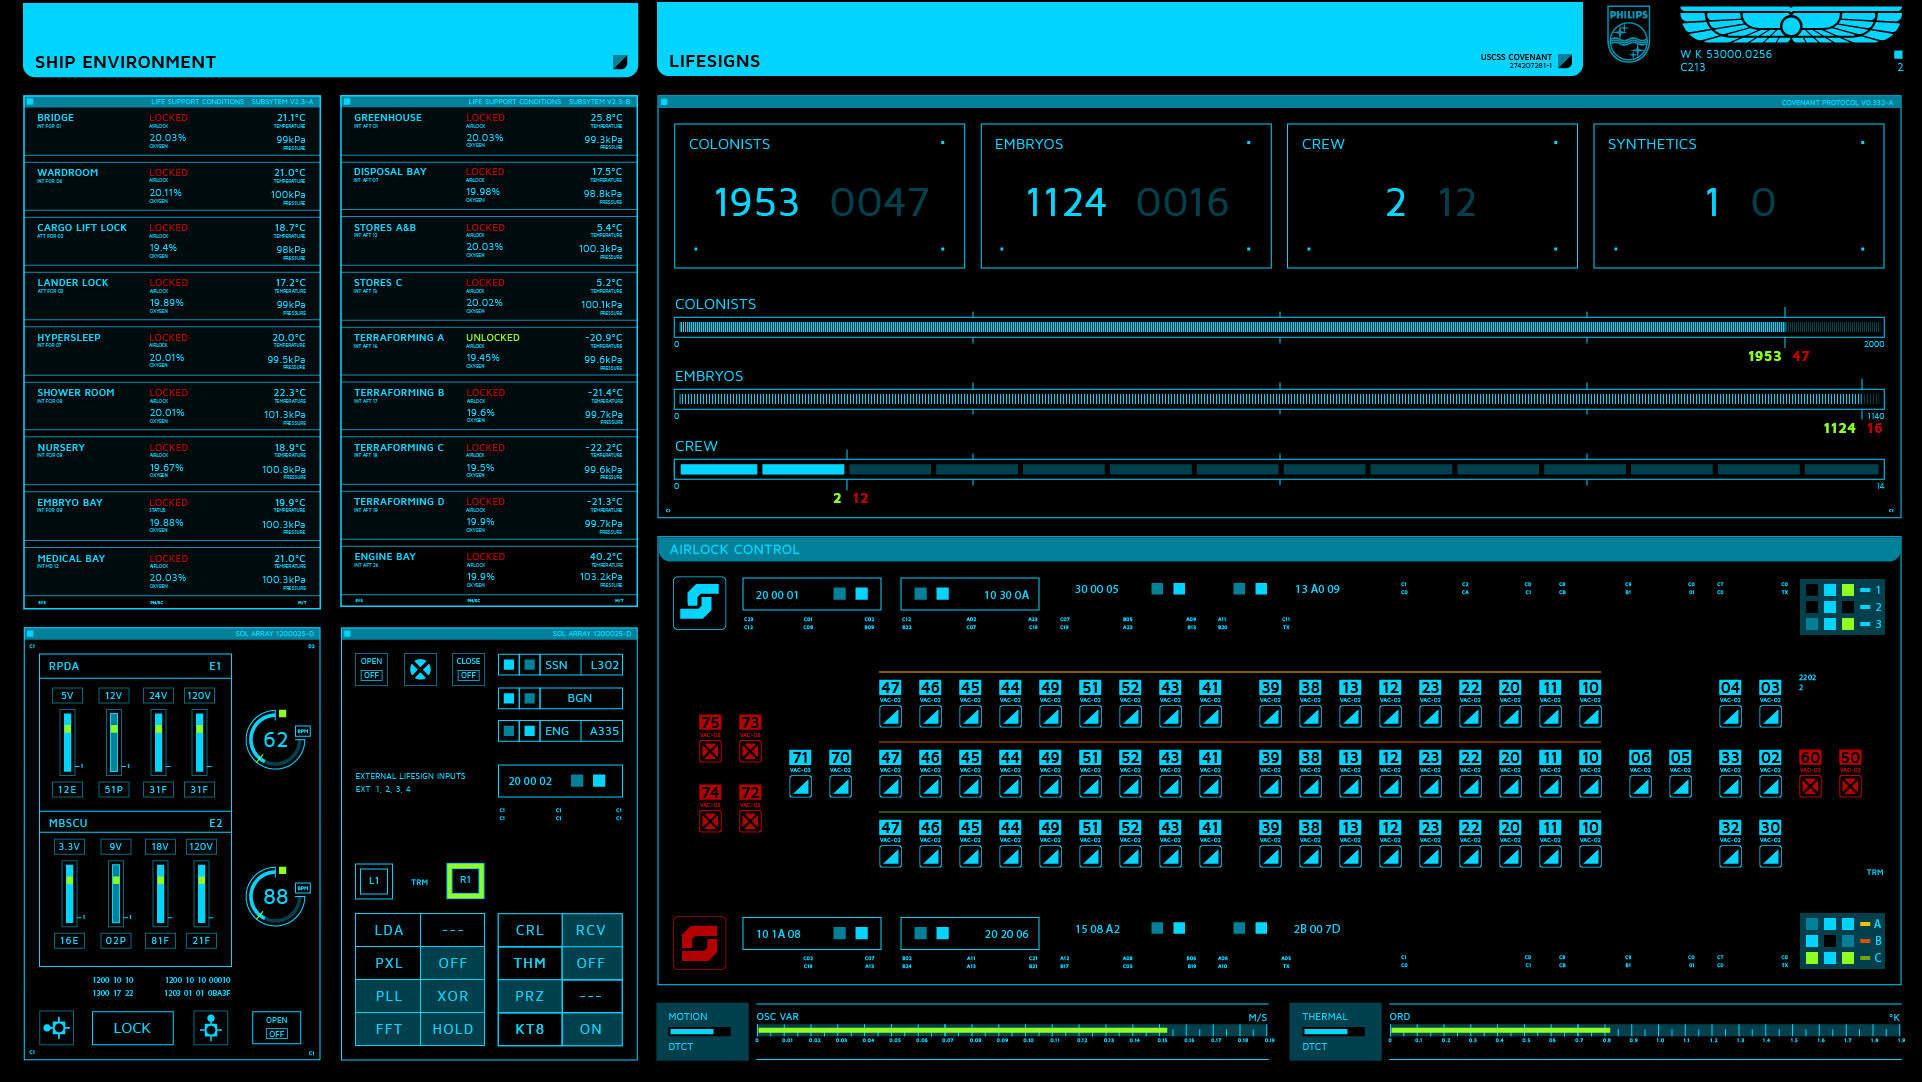Toggle the bright square indicator beside ENG
This screenshot has height=1082, width=1922.
530,731
